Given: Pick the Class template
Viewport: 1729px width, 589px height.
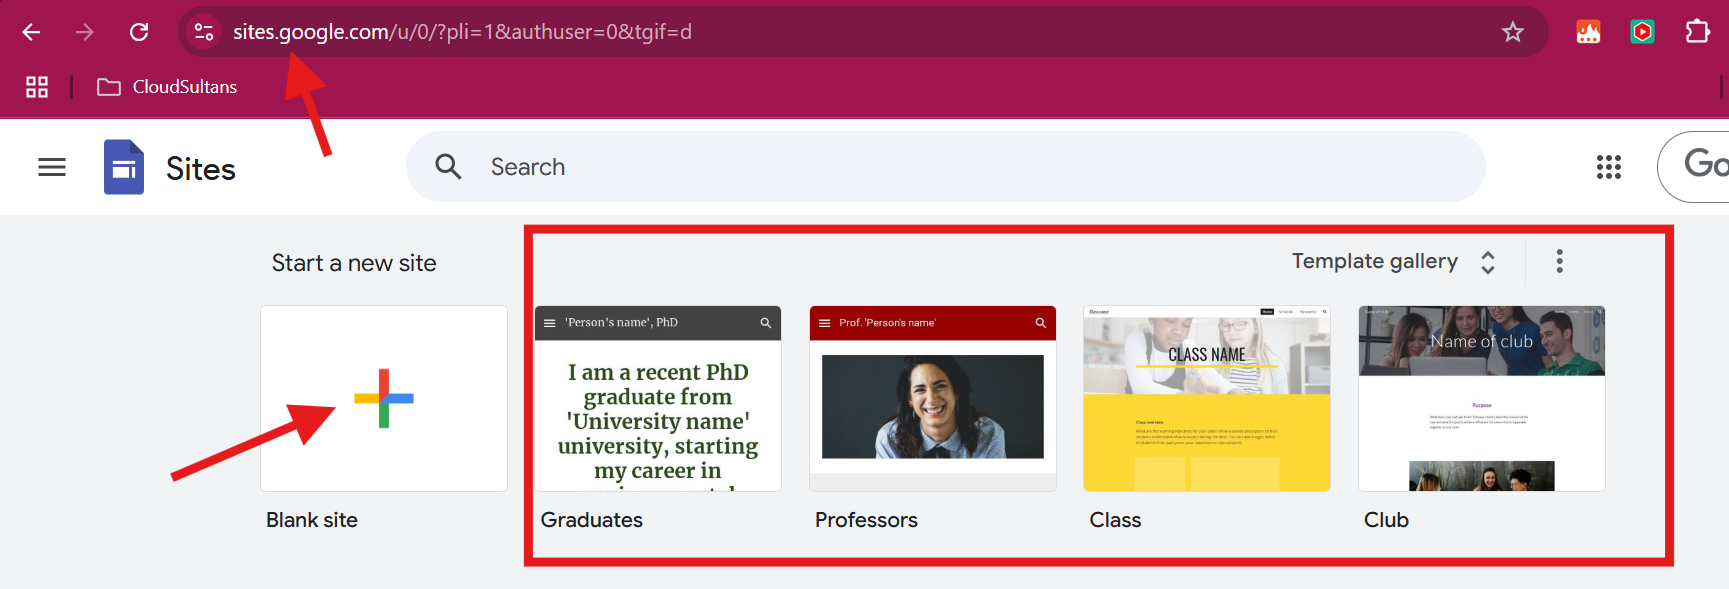Looking at the screenshot, I should 1206,398.
